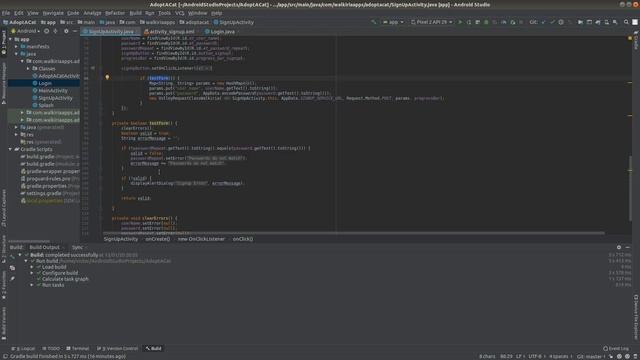Open the File menu
This screenshot has height=360, width=640.
click(x=6, y=13)
